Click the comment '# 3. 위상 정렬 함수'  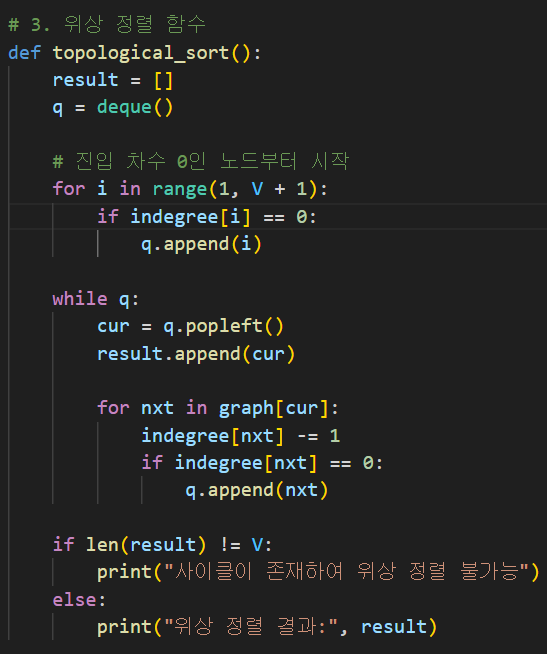pos(107,24)
